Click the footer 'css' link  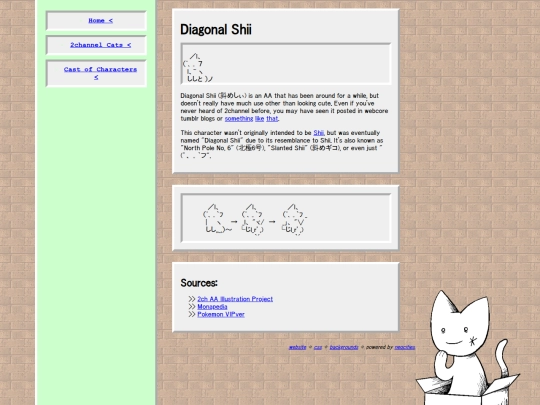pos(318,347)
